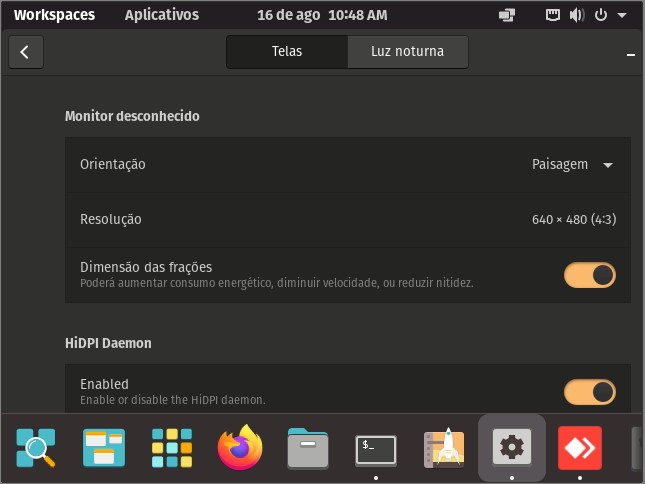Click the volume icon in top bar
This screenshot has height=484, width=645.
577,15
